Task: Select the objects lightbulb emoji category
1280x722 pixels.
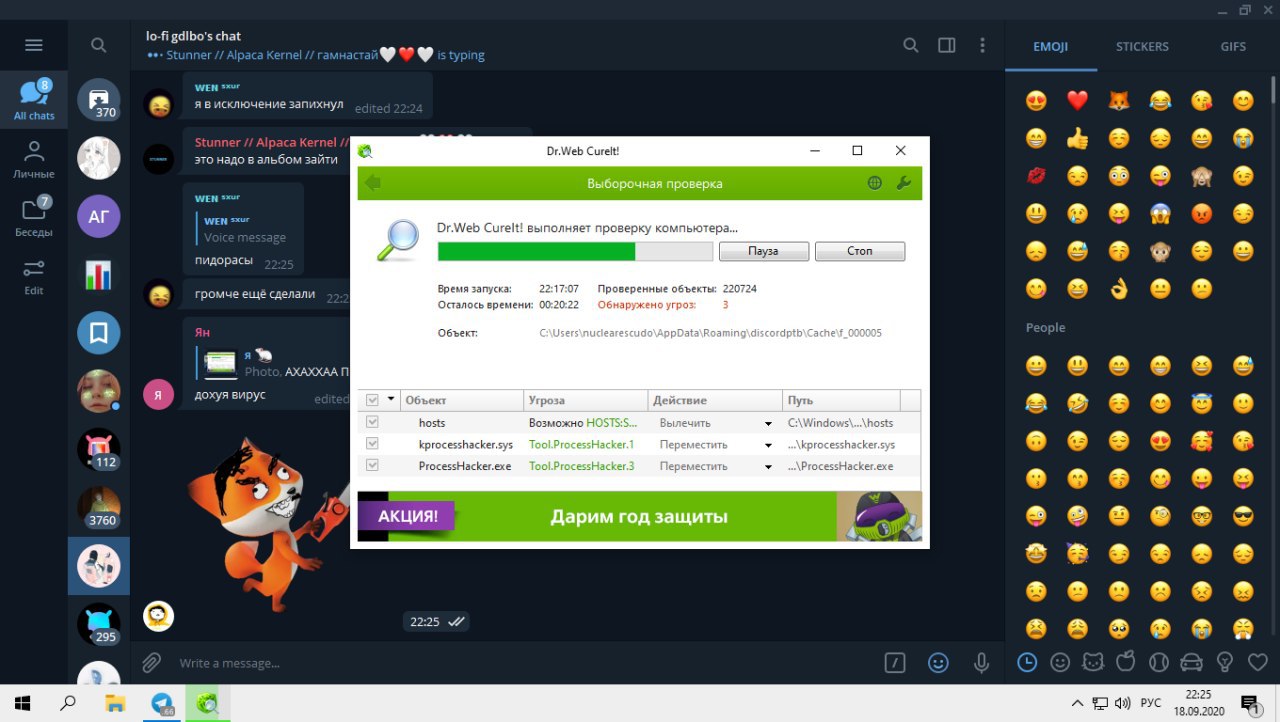Action: 1224,661
